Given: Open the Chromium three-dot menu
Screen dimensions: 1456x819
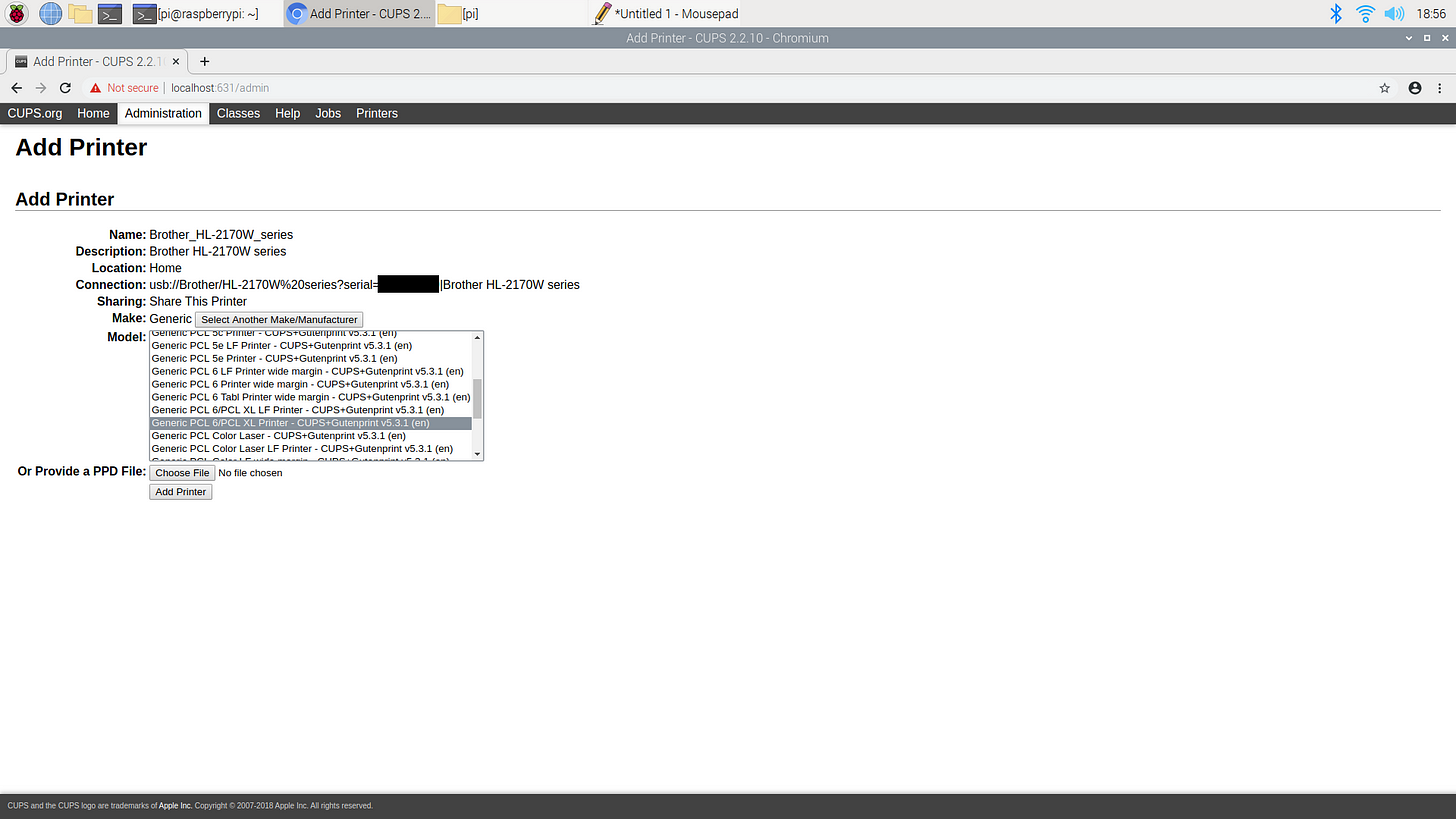Looking at the screenshot, I should tap(1441, 88).
